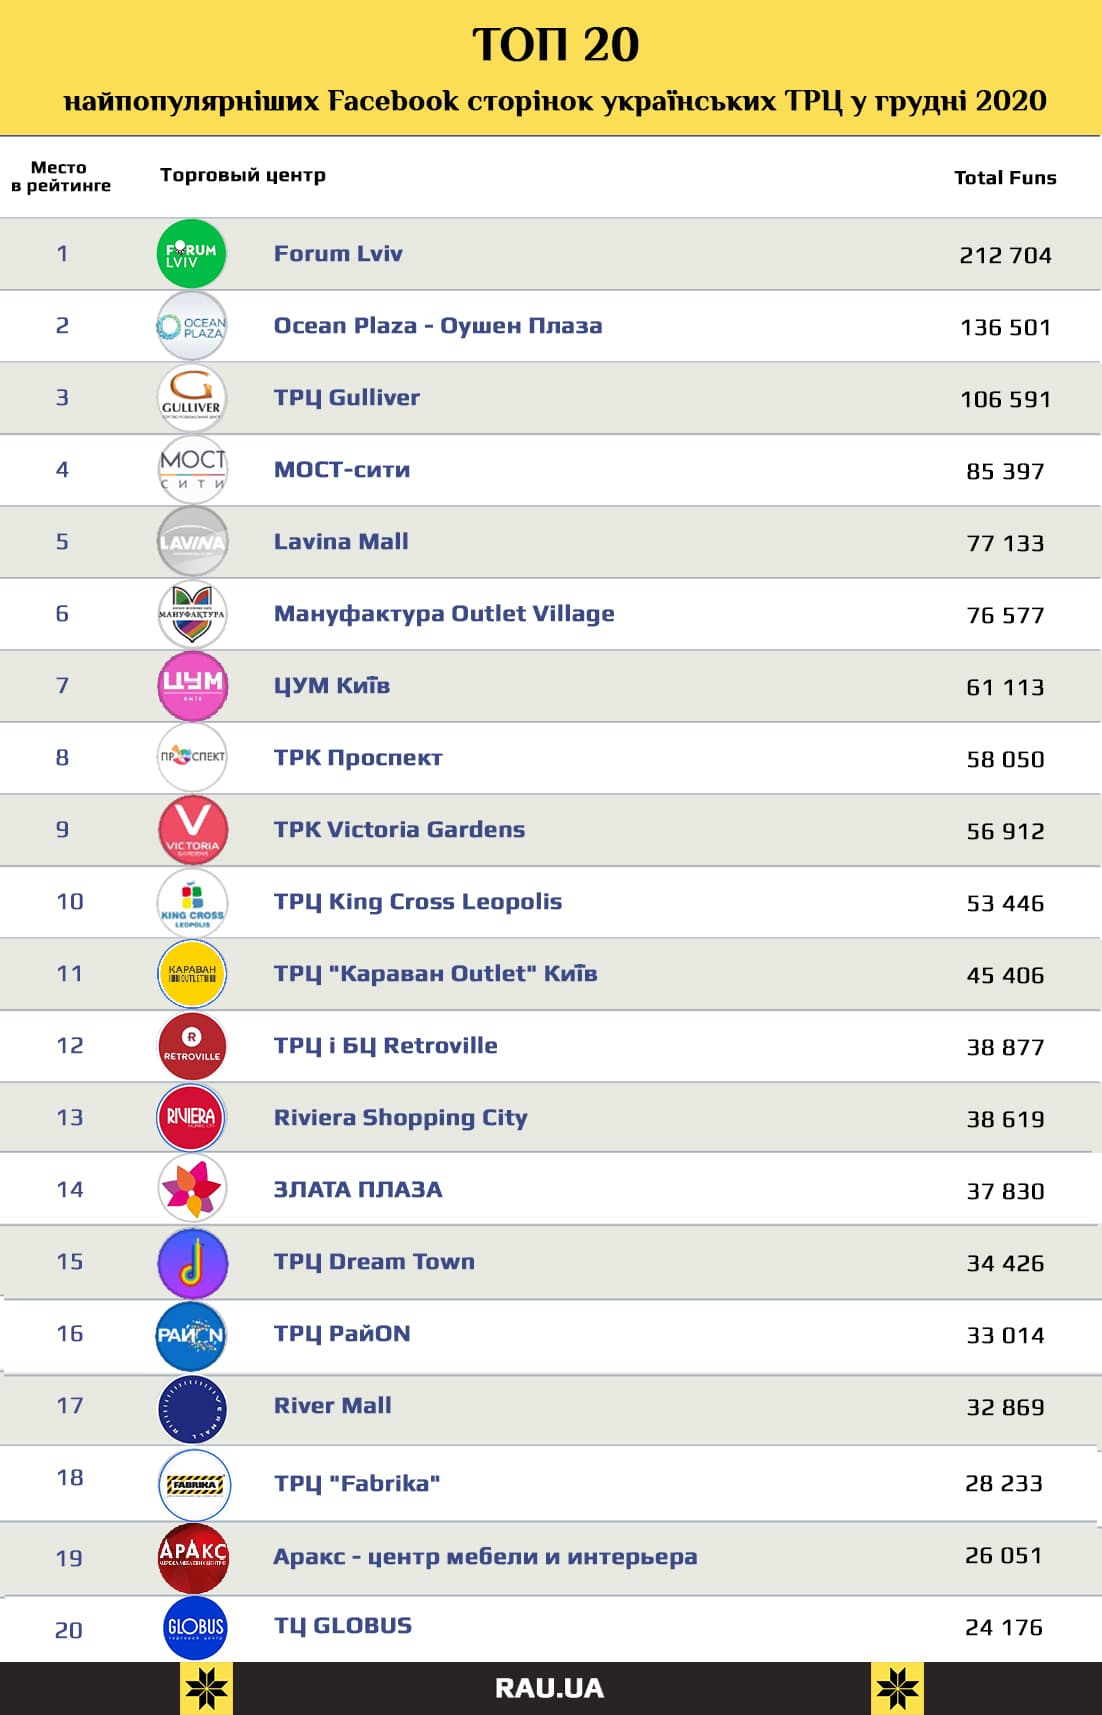The height and width of the screenshot is (1715, 1102).
Task: Open the Riviera Shopping City link
Action: (x=400, y=1118)
